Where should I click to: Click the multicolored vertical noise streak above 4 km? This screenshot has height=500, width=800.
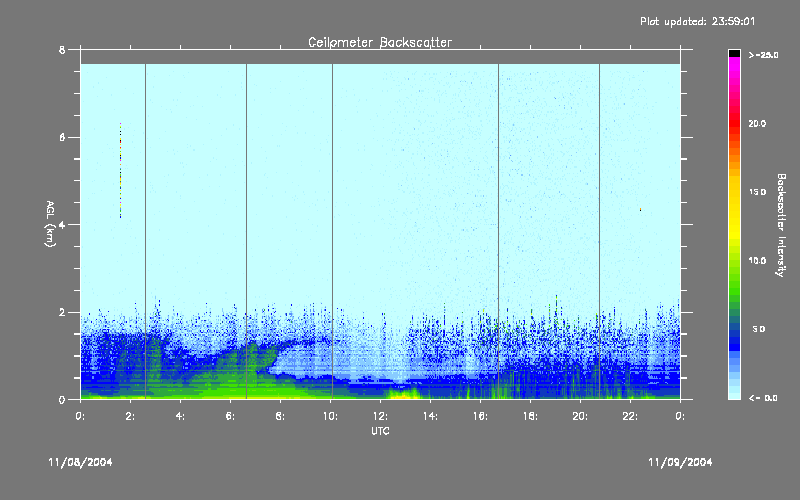pos(120,170)
